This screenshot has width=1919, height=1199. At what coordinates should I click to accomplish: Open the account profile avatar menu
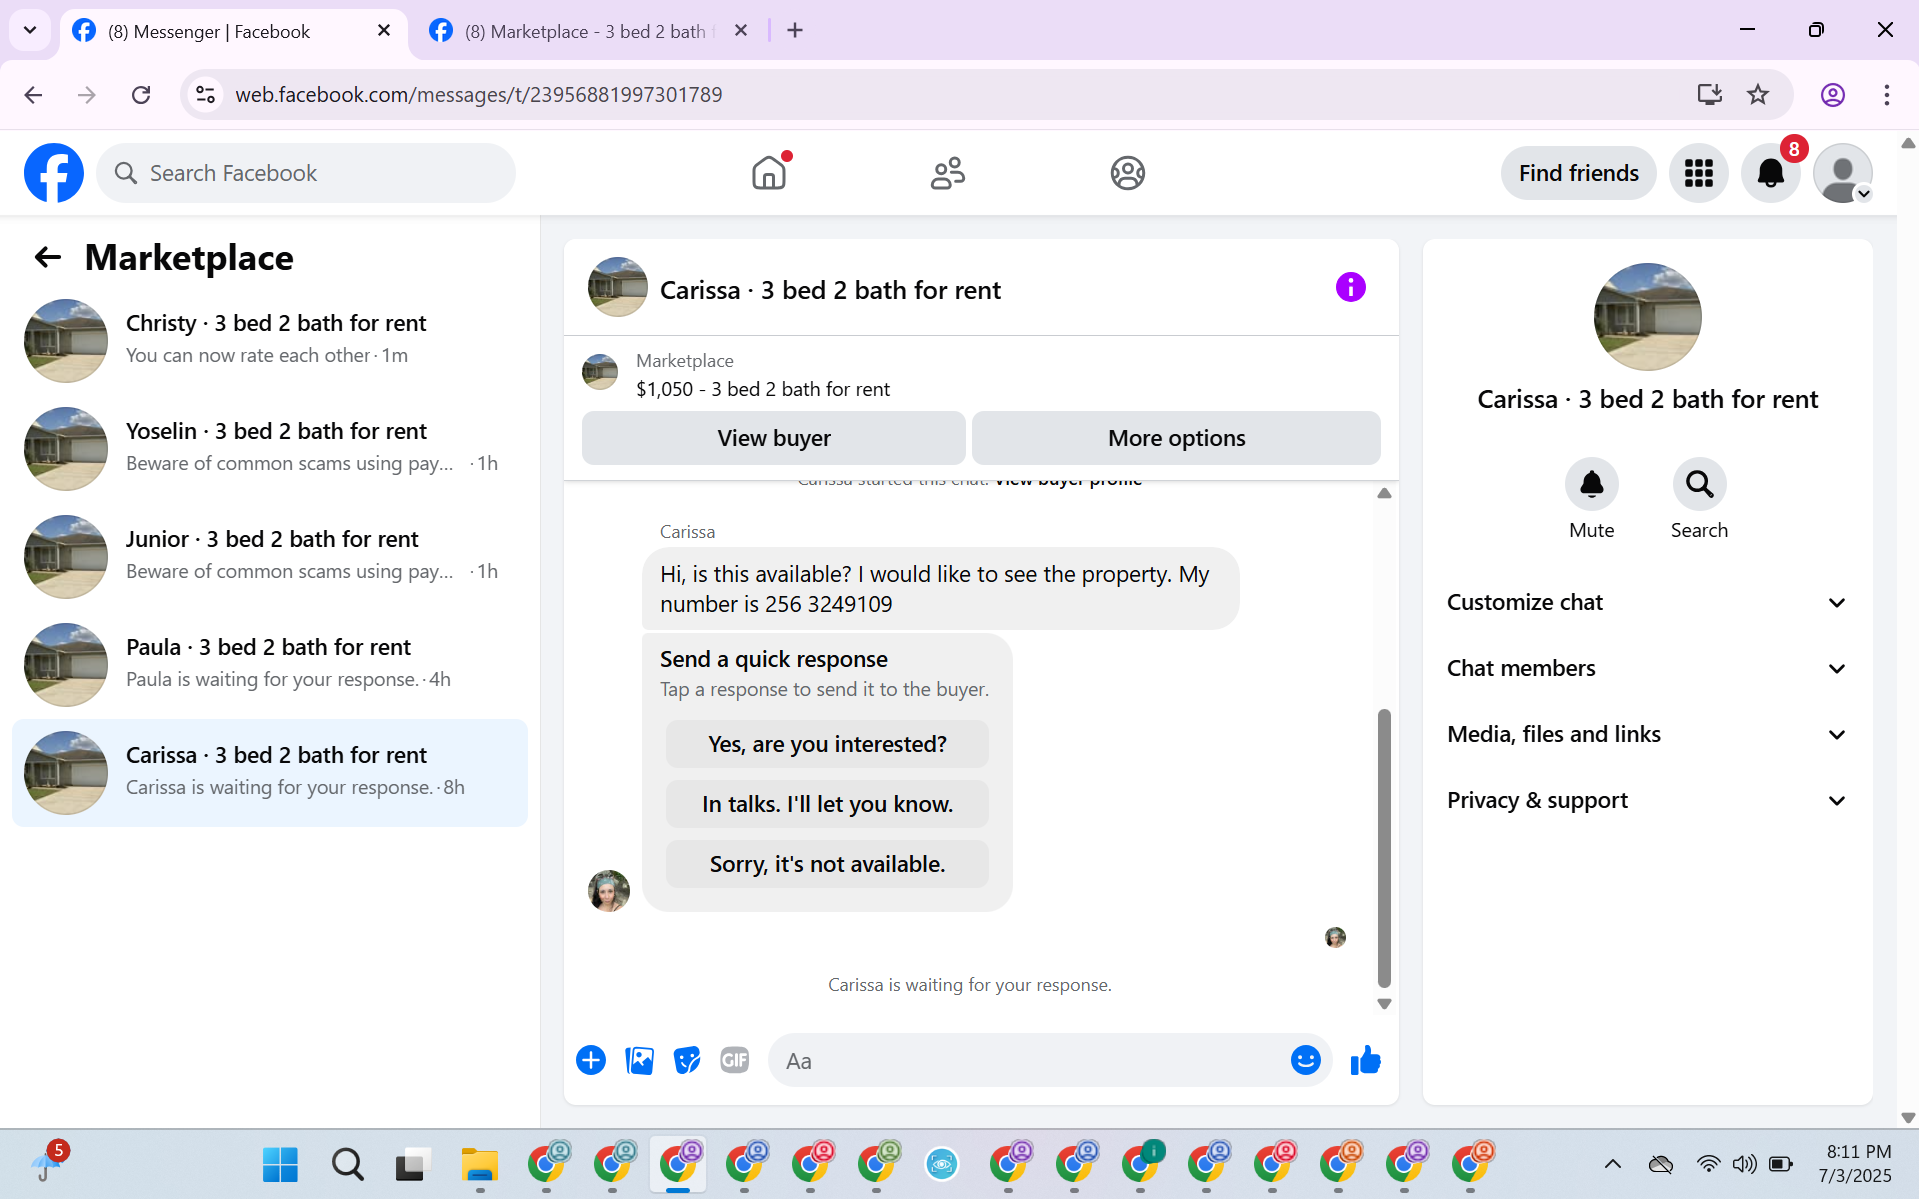click(1843, 173)
